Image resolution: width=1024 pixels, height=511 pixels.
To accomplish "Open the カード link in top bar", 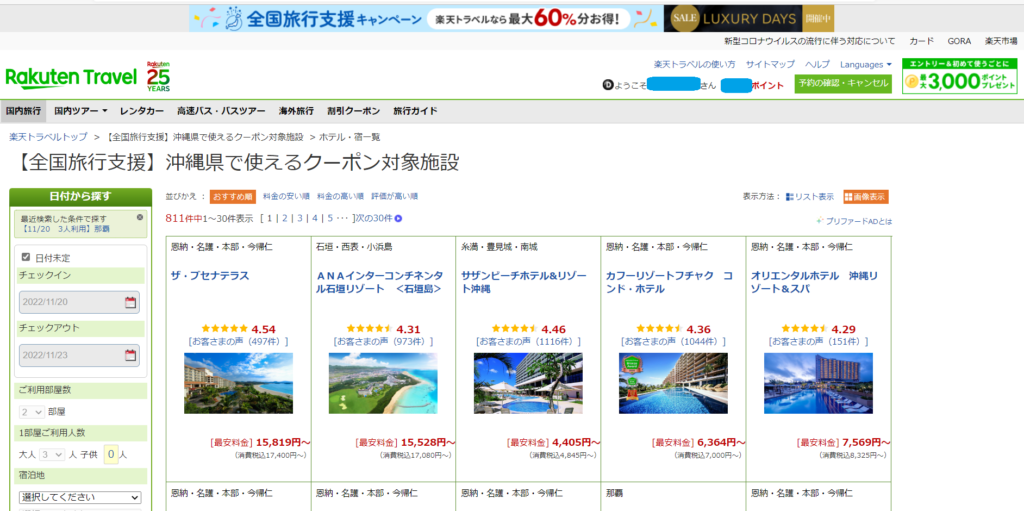I will click(x=921, y=41).
